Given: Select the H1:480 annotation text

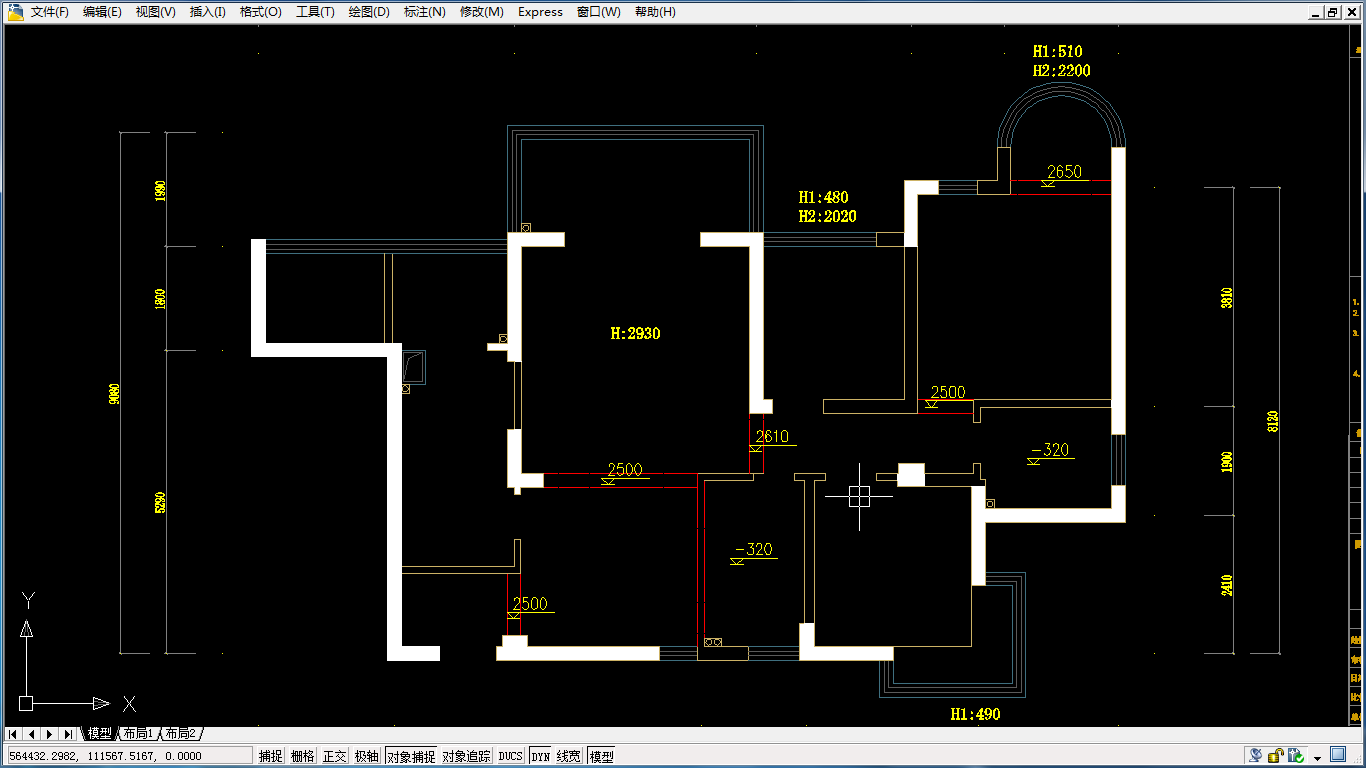Looking at the screenshot, I should click(x=823, y=198).
